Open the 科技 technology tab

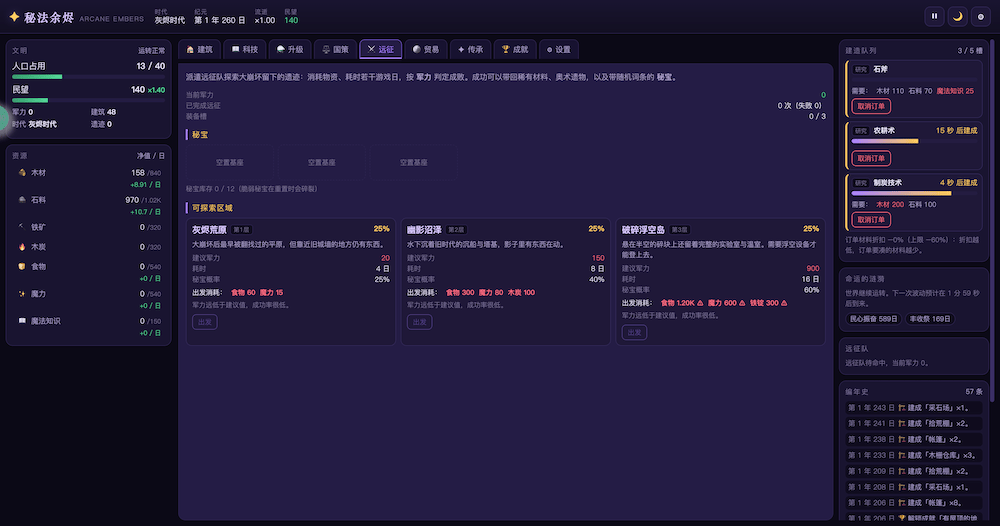[245, 49]
